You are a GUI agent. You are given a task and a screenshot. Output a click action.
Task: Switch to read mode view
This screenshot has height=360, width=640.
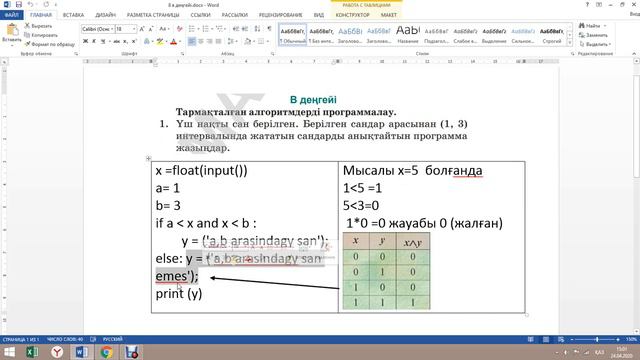coord(530,339)
